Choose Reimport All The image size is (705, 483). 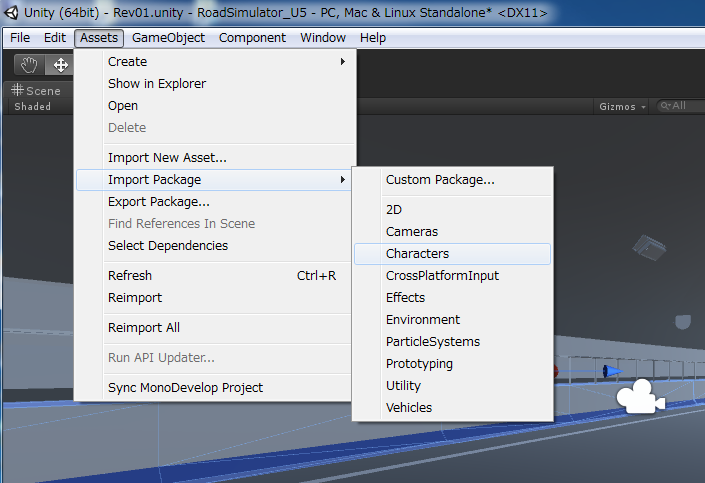pos(215,328)
